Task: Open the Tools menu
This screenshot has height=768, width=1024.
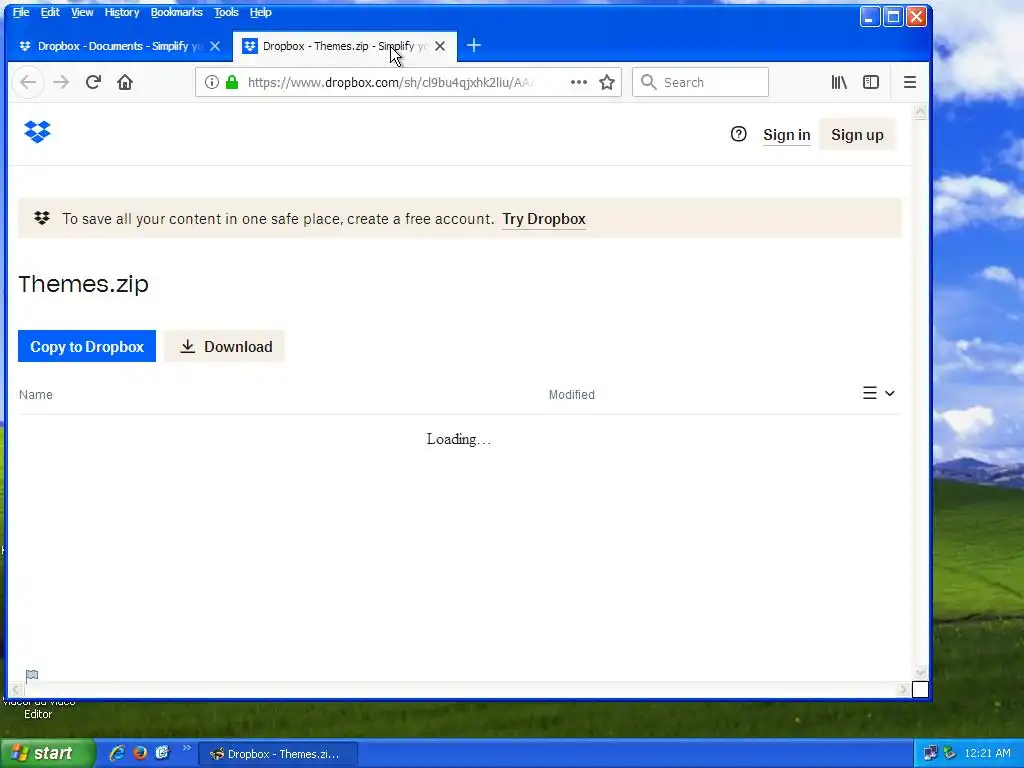Action: click(x=226, y=12)
